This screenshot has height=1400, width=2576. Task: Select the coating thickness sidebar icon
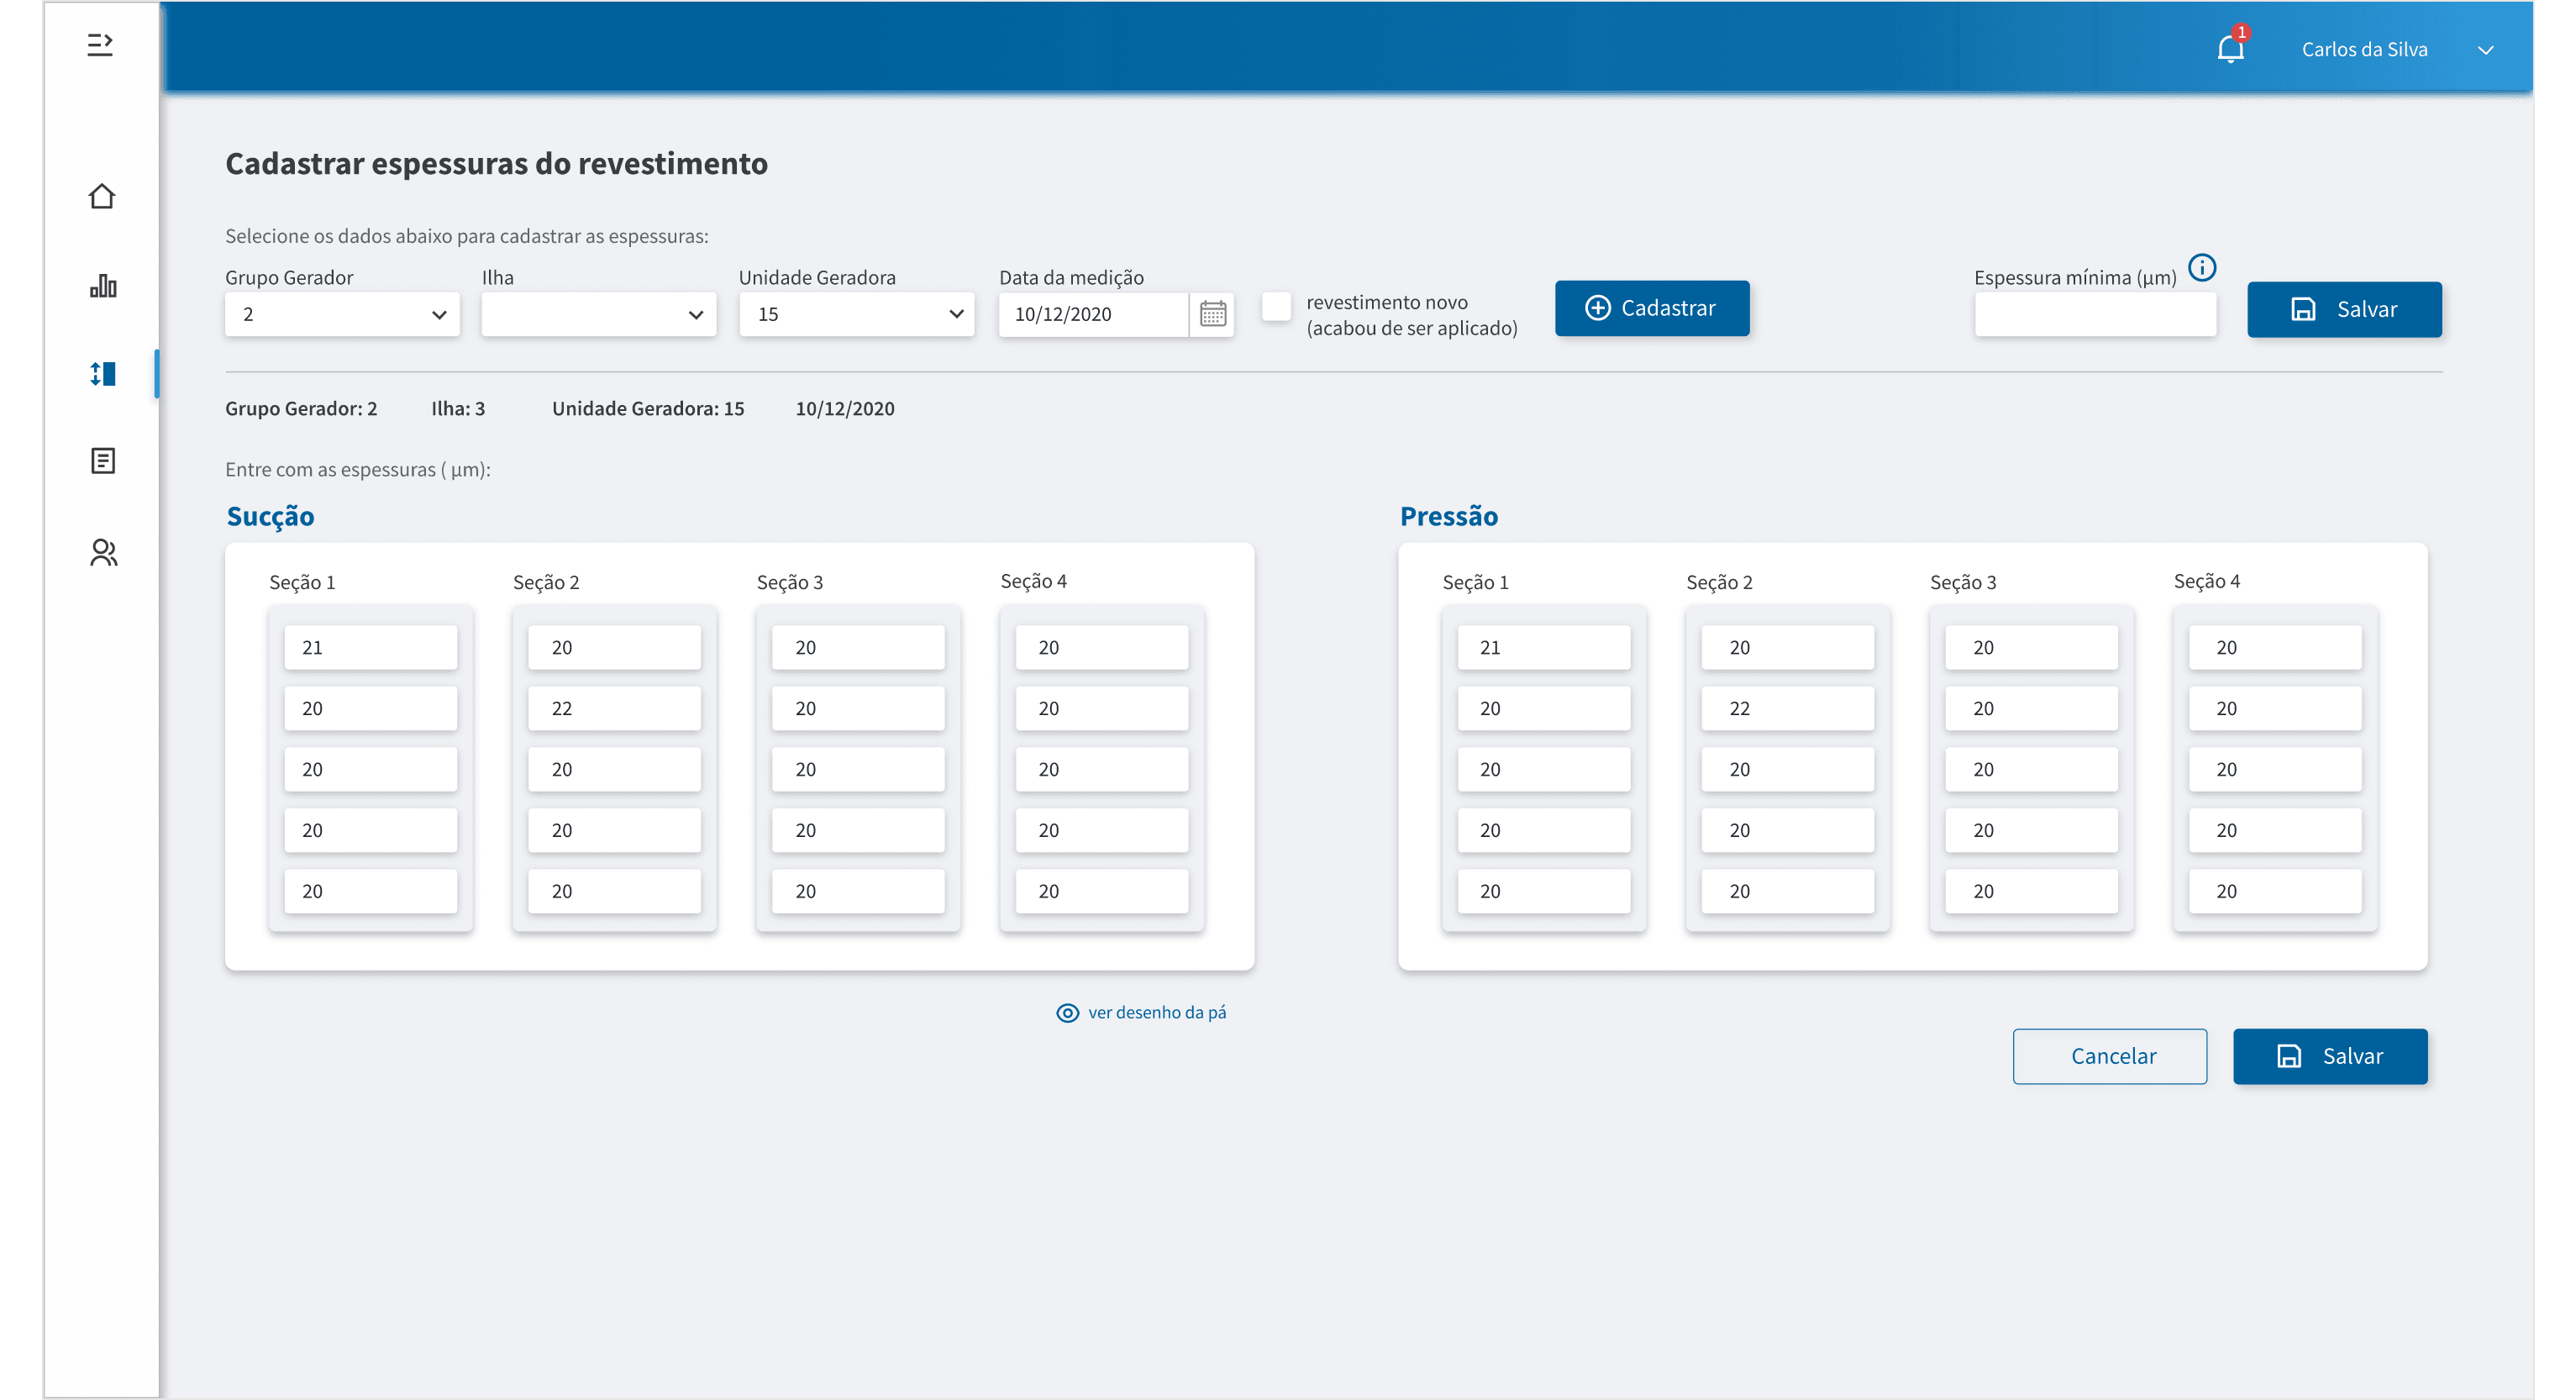coord(103,374)
